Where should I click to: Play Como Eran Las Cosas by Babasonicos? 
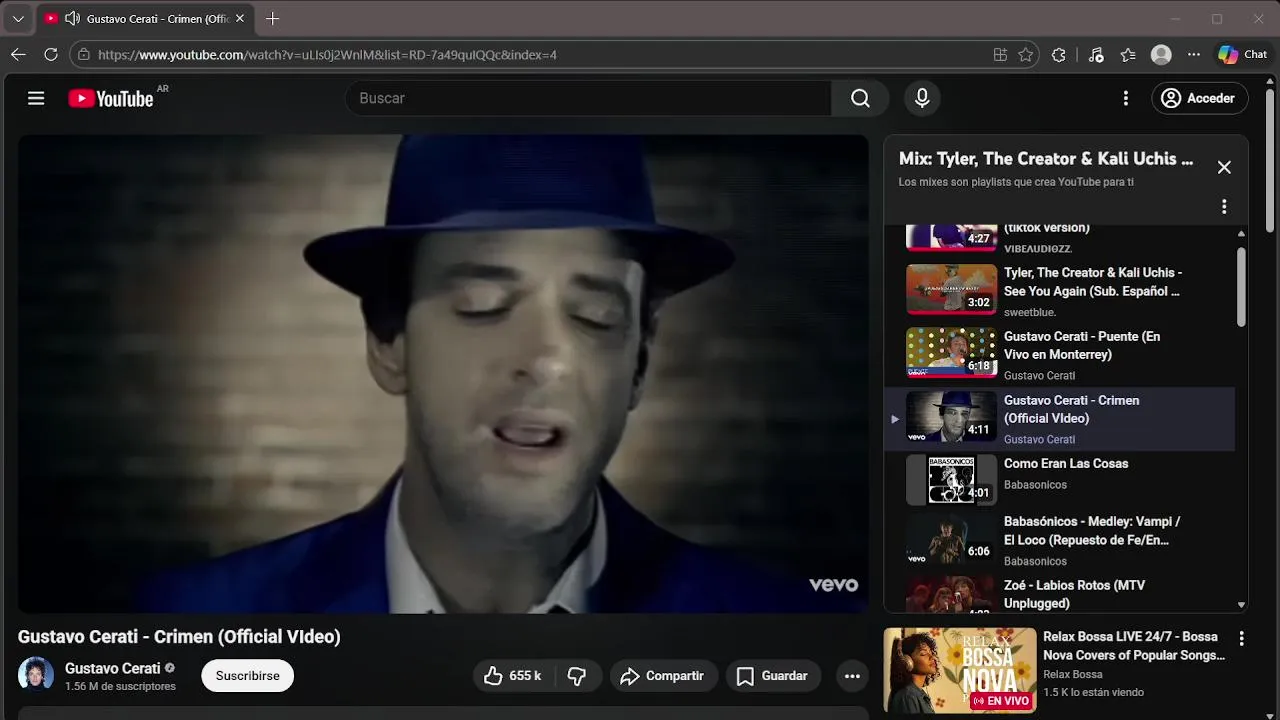1059,481
